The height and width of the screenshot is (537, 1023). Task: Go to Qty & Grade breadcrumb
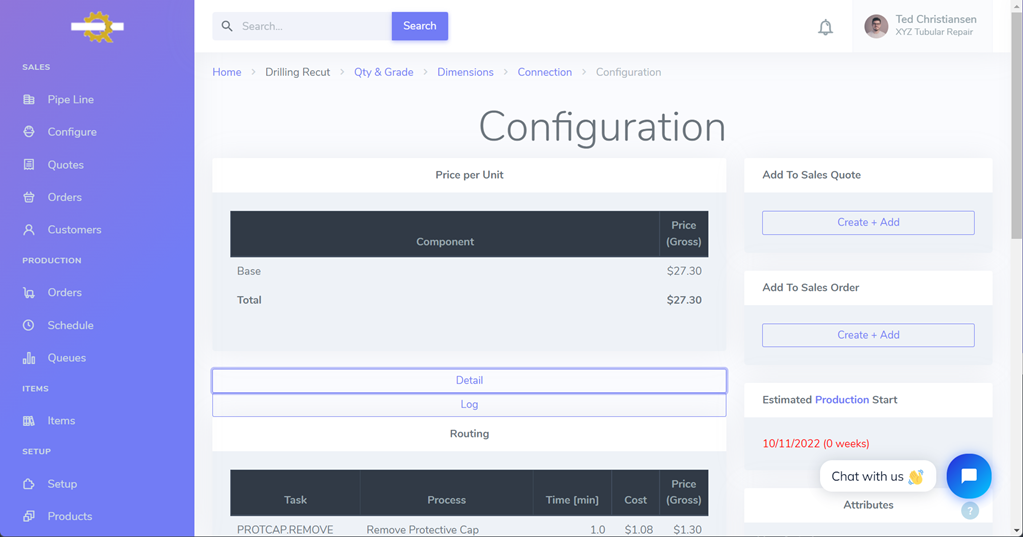coord(383,73)
